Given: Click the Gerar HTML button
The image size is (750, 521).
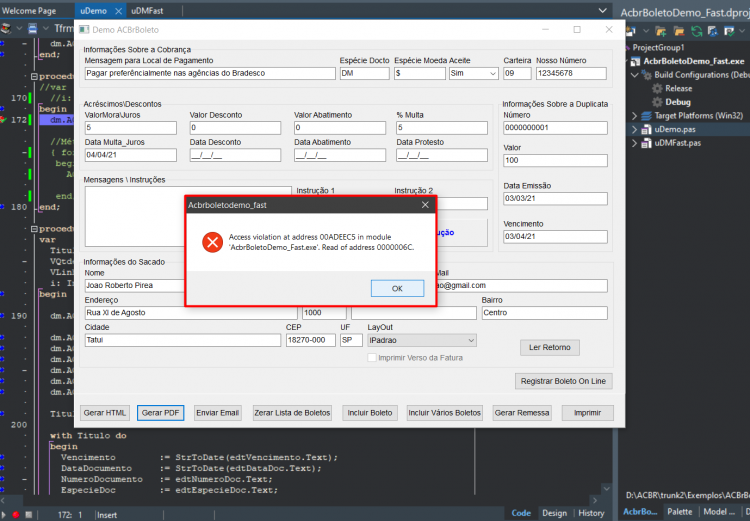Looking at the screenshot, I should pos(105,413).
